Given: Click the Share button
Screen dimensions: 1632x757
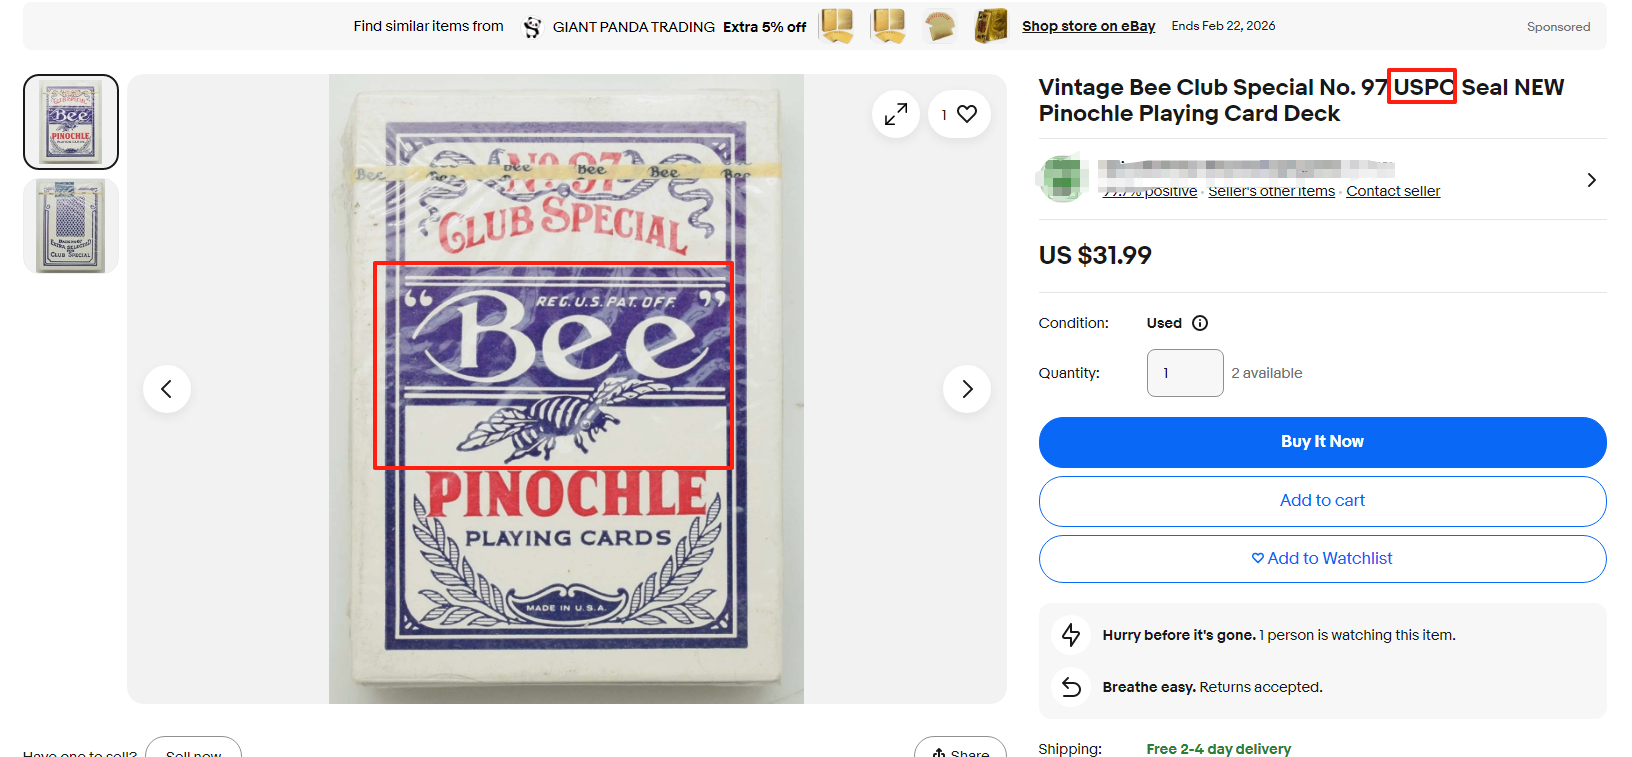Looking at the screenshot, I should 960,750.
